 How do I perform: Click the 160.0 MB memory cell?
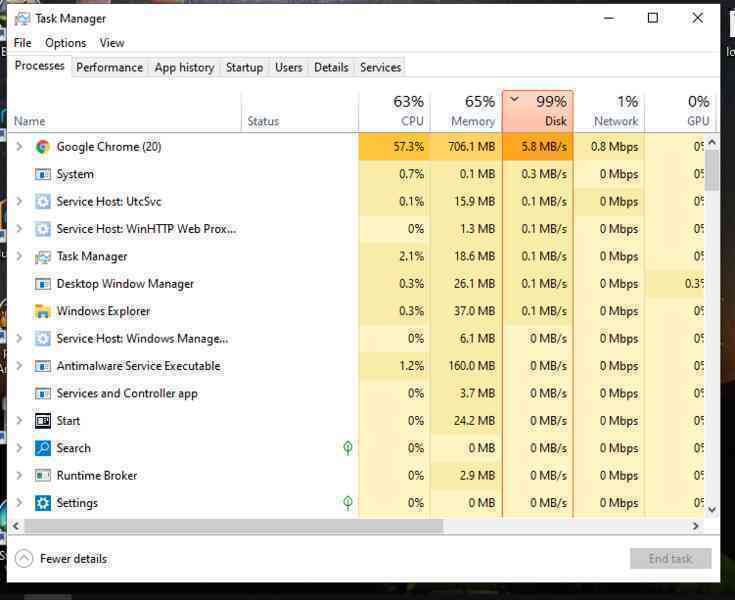tap(465, 366)
